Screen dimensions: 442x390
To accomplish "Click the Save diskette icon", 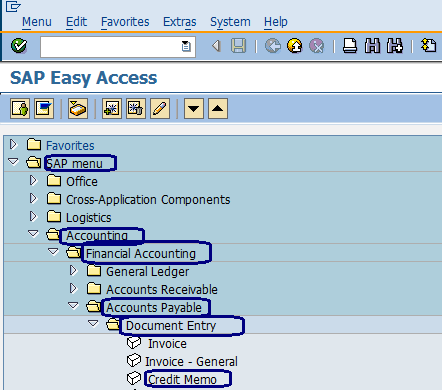I will [238, 46].
